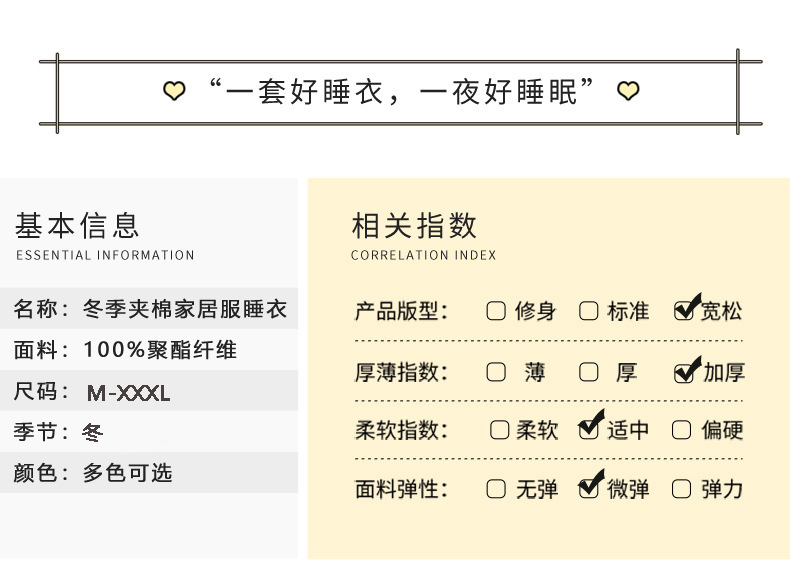This screenshot has width=790, height=577.
Task: Click the right heart icon in banner
Action: coord(628,92)
